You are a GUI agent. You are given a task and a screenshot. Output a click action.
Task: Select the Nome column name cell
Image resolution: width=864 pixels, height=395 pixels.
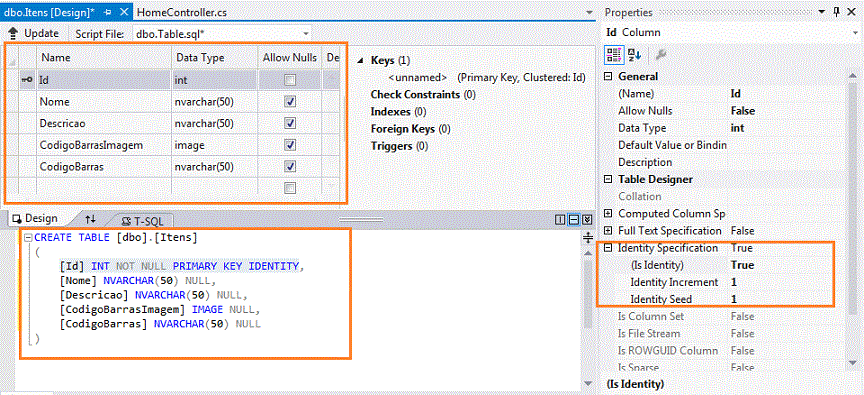click(104, 102)
